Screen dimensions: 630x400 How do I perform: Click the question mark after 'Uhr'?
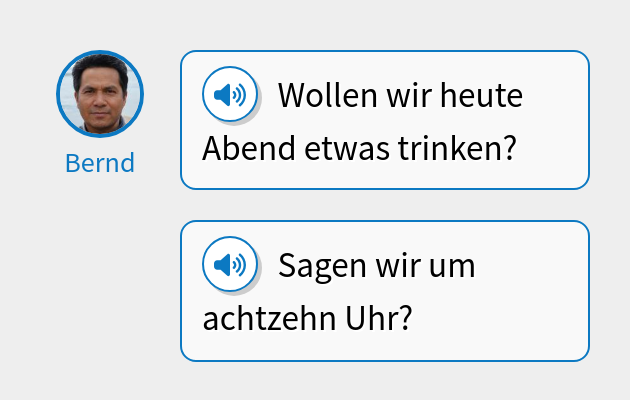click(405, 320)
